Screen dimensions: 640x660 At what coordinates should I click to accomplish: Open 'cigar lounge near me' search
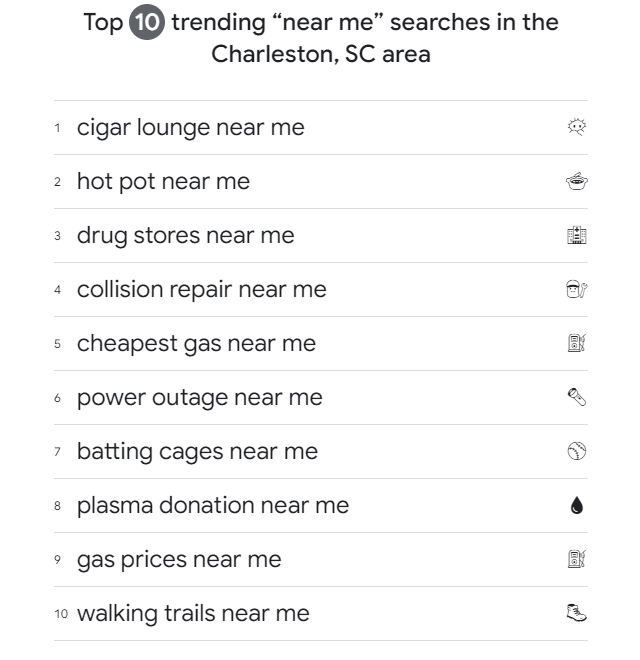(x=190, y=127)
